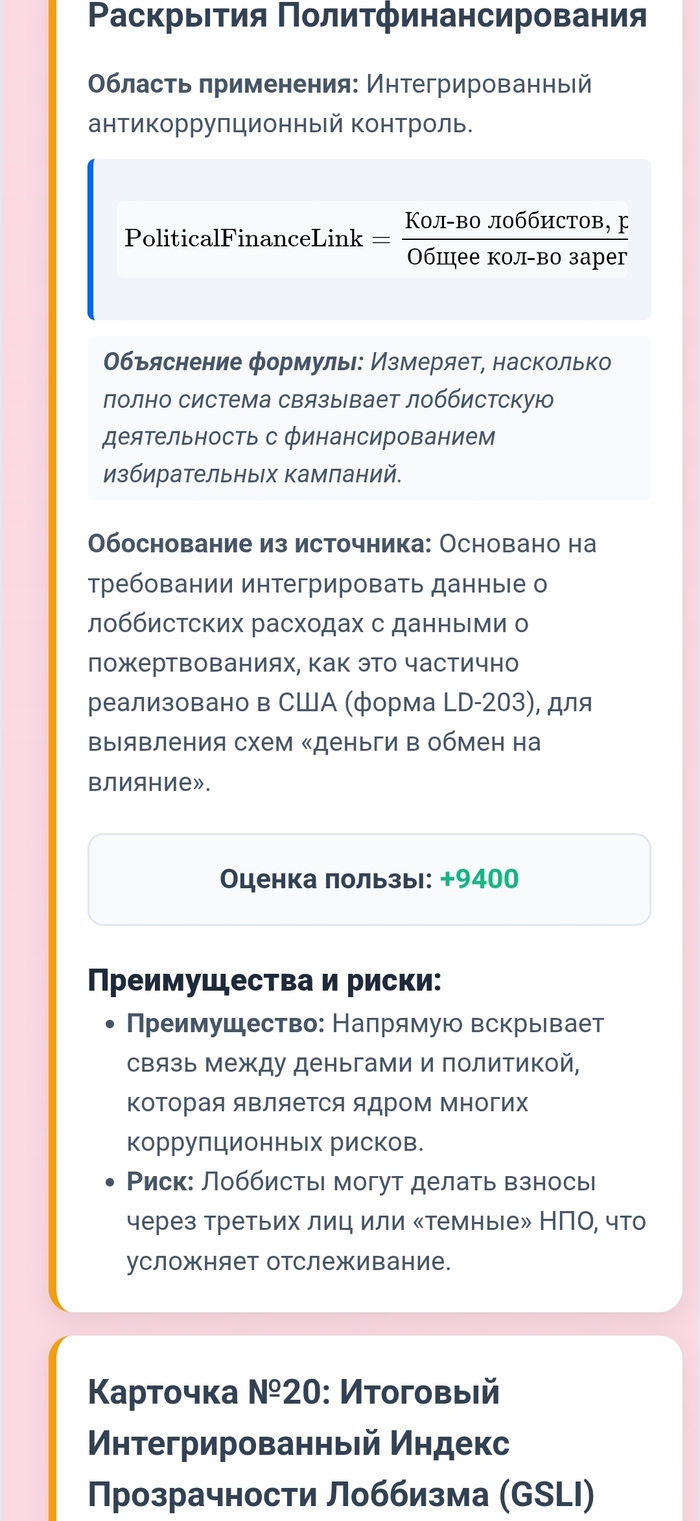700x1521 pixels.
Task: Click the "Преимущества и риски:" heading
Action: 265,980
